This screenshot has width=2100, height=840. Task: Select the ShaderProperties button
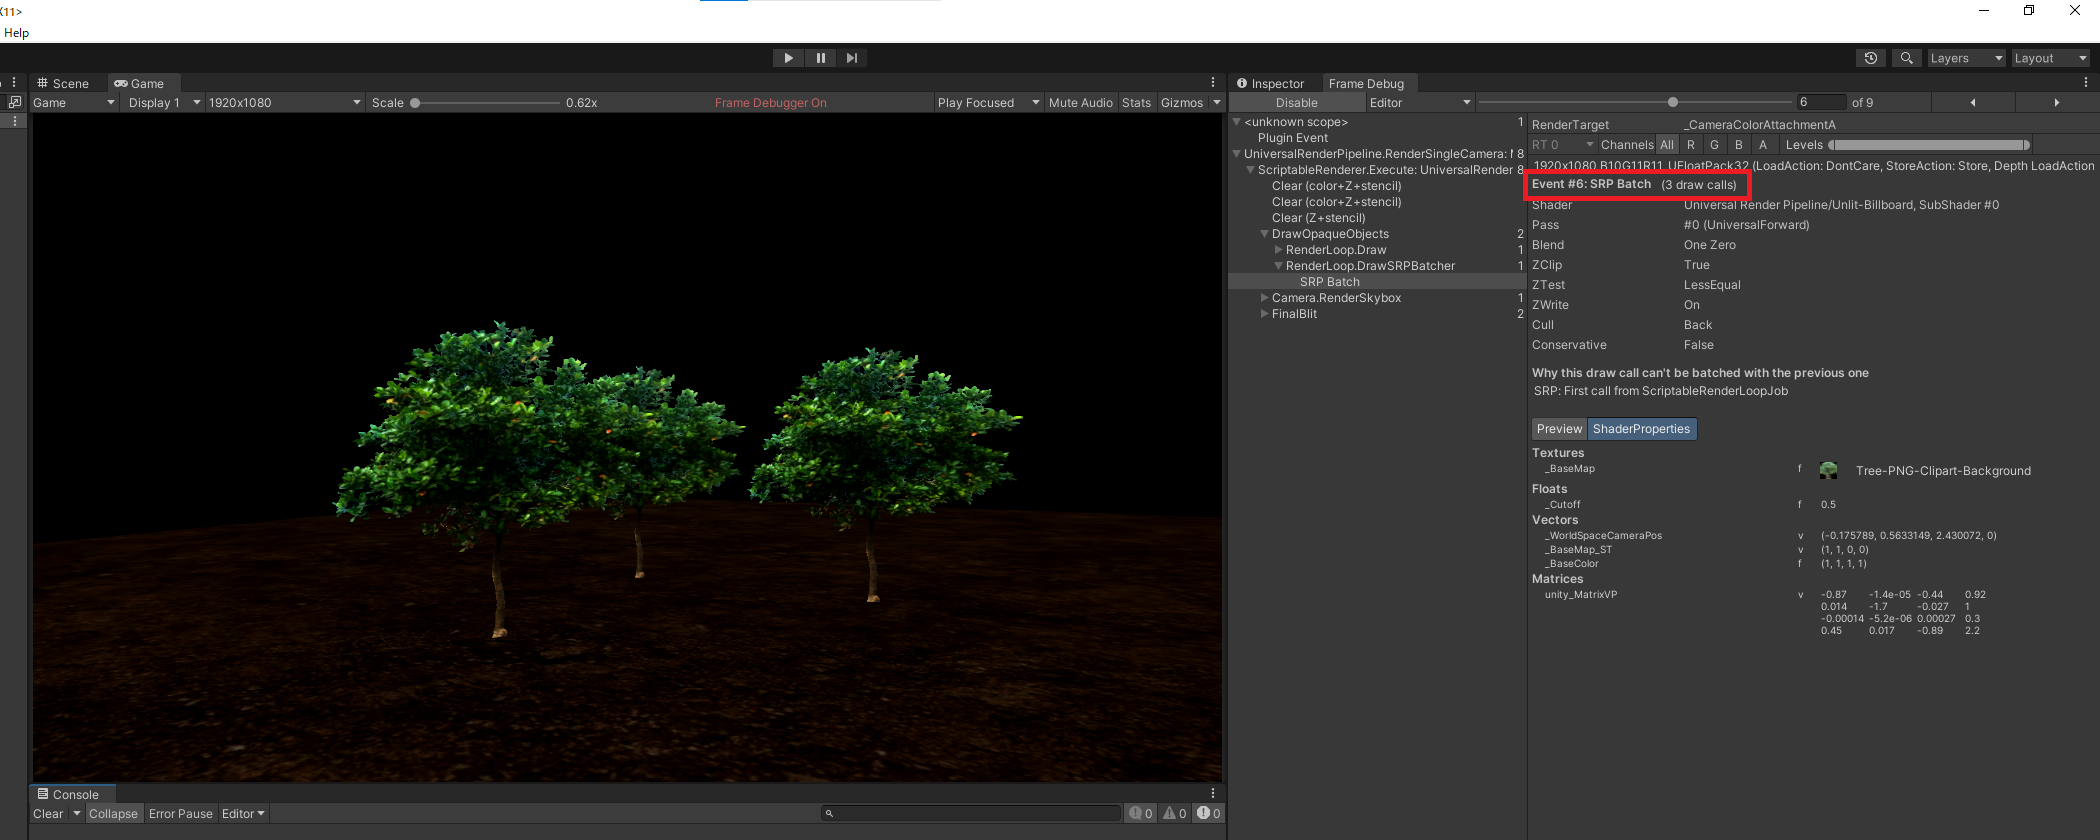pyautogui.click(x=1641, y=429)
